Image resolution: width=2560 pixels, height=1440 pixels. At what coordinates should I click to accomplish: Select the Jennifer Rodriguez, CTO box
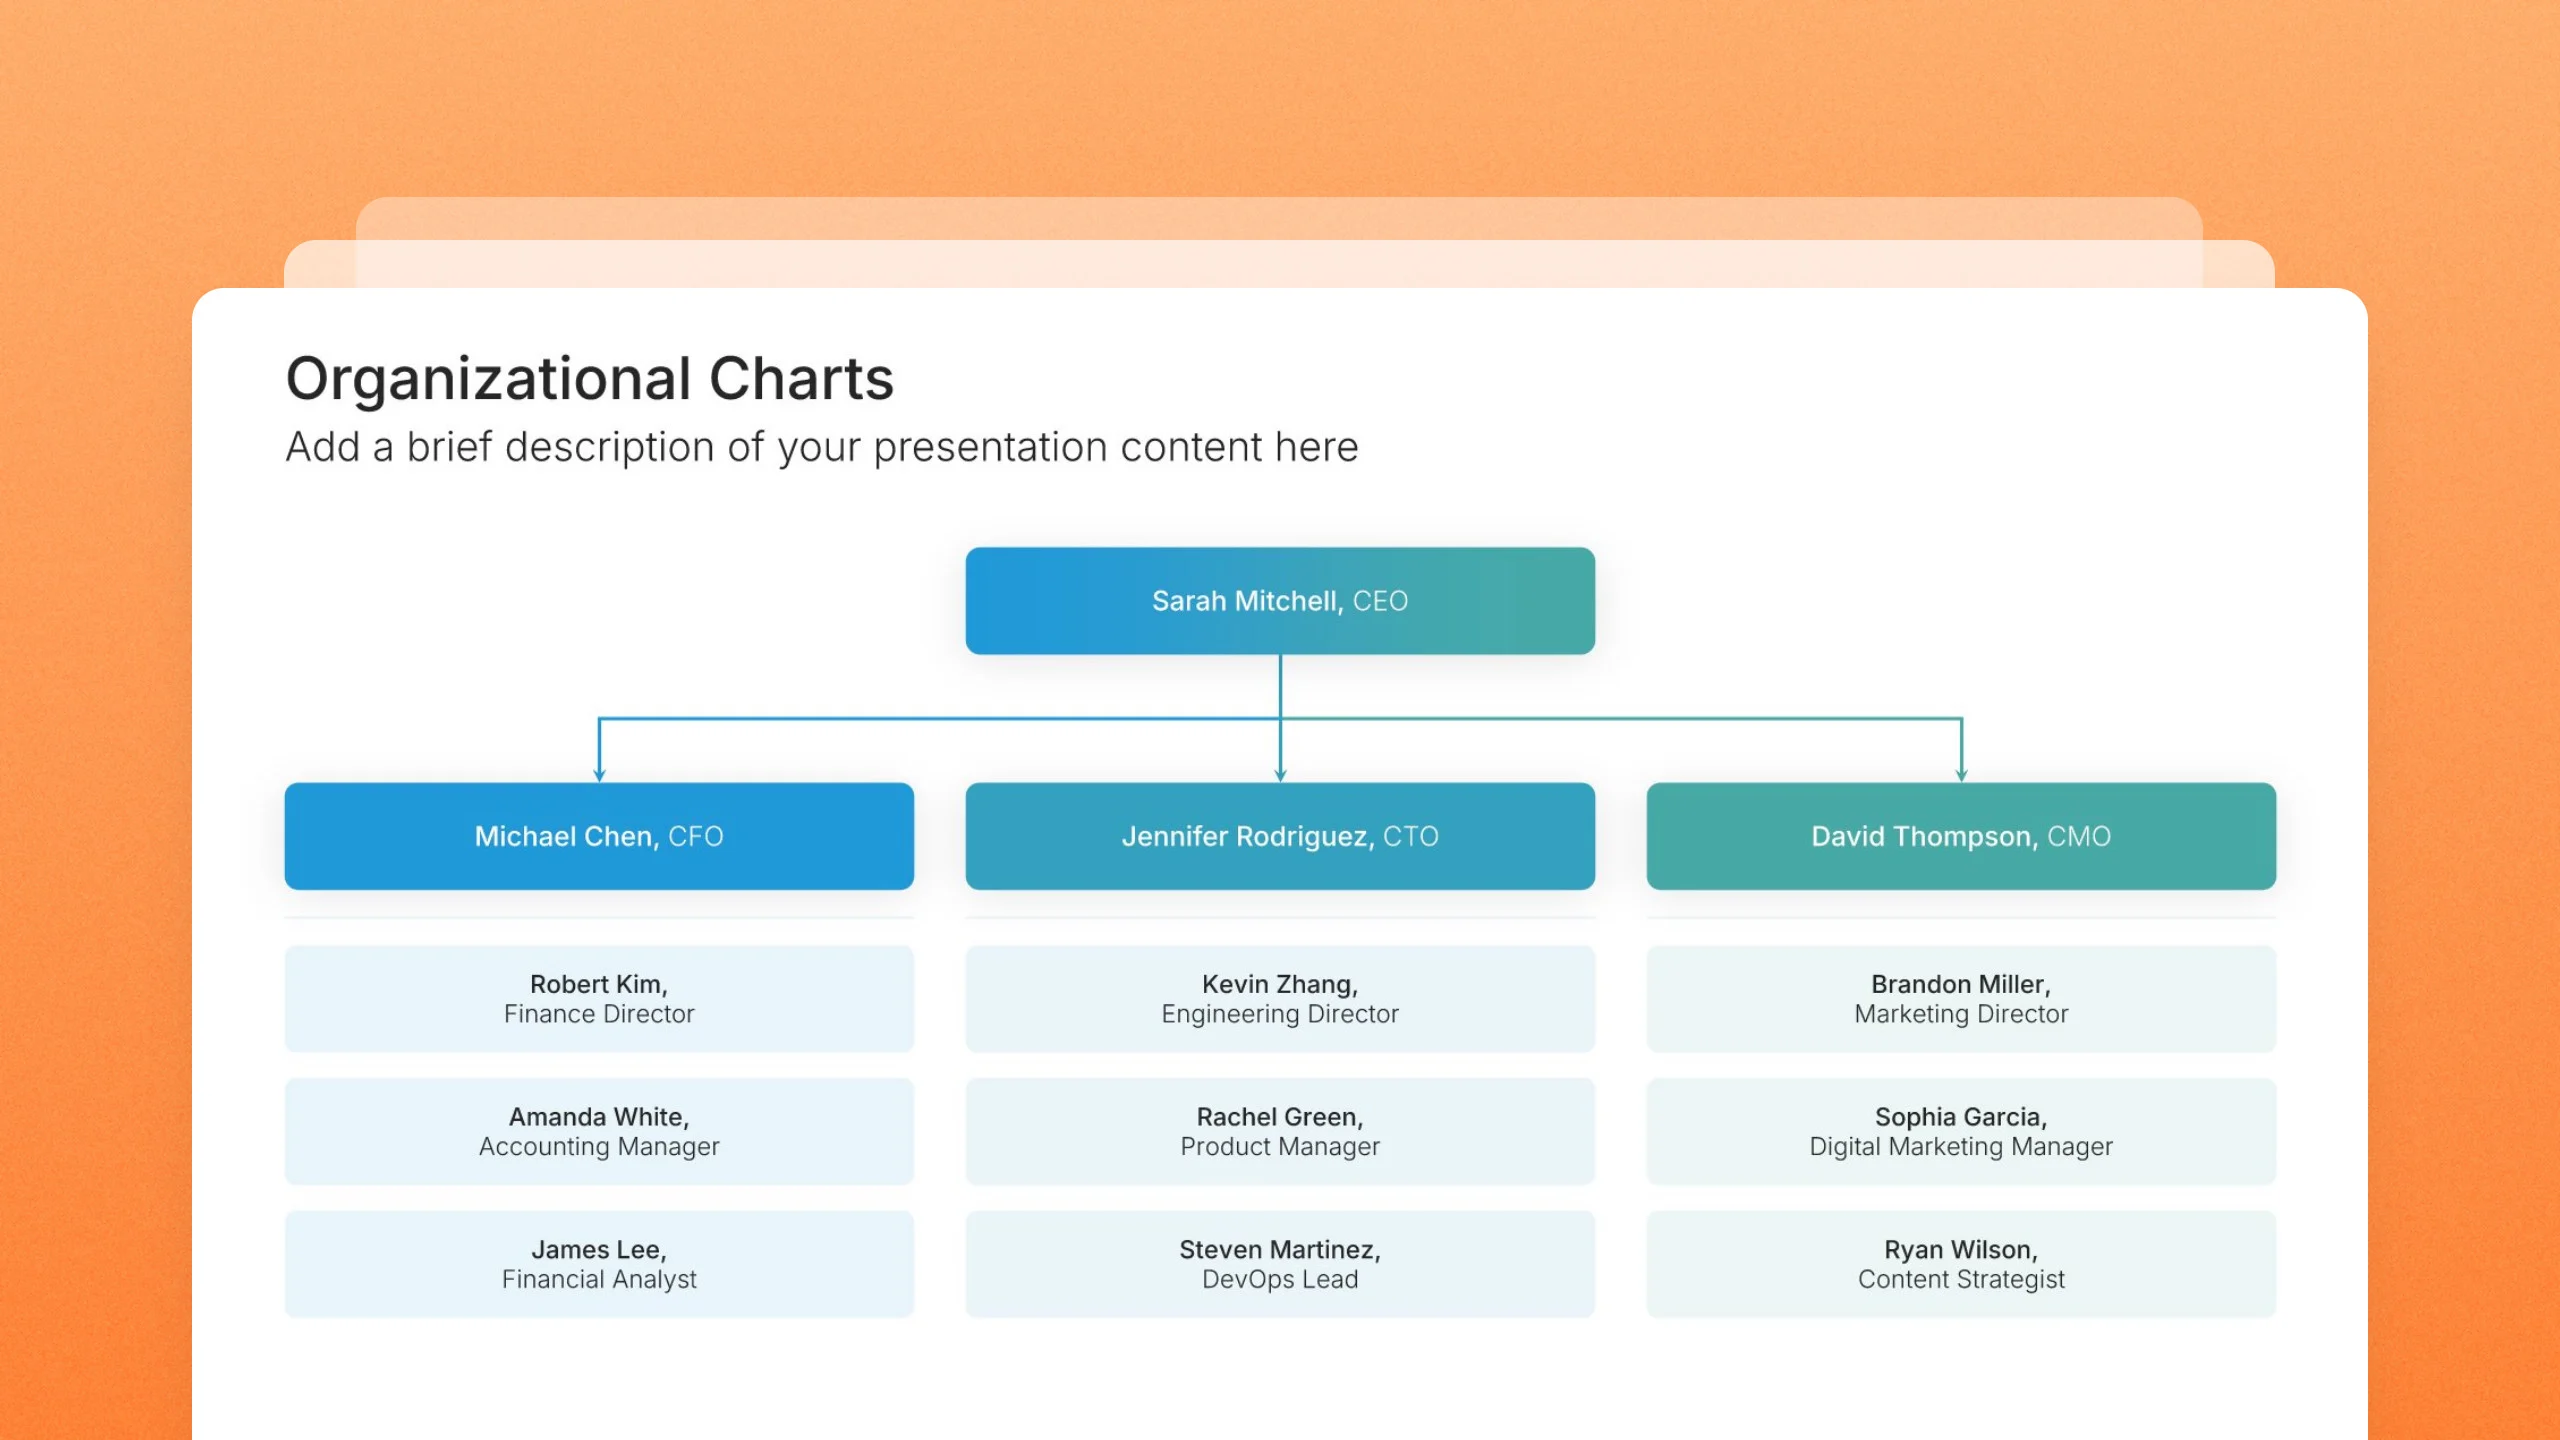click(1280, 836)
